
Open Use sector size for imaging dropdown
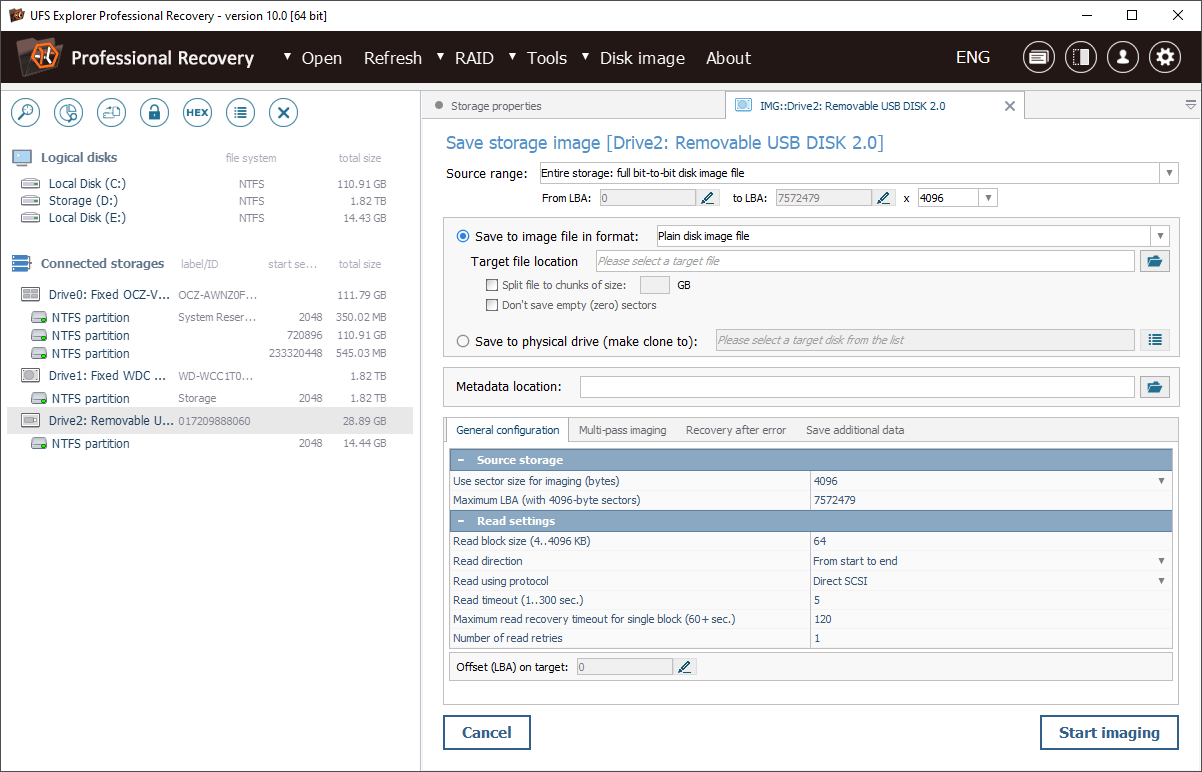pos(1161,481)
